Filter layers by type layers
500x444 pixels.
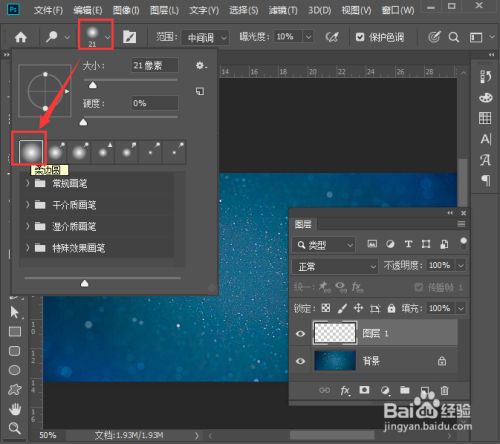point(408,244)
